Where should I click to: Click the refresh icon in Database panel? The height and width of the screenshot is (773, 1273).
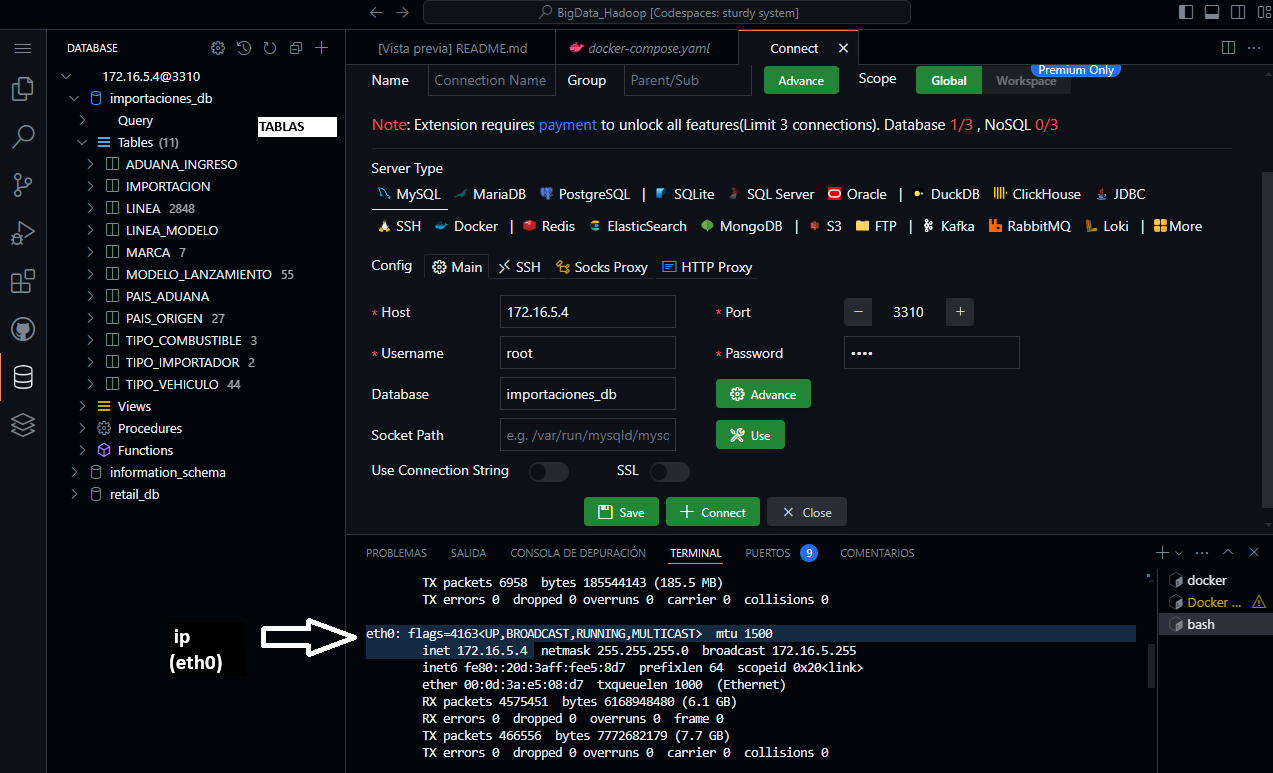(270, 48)
